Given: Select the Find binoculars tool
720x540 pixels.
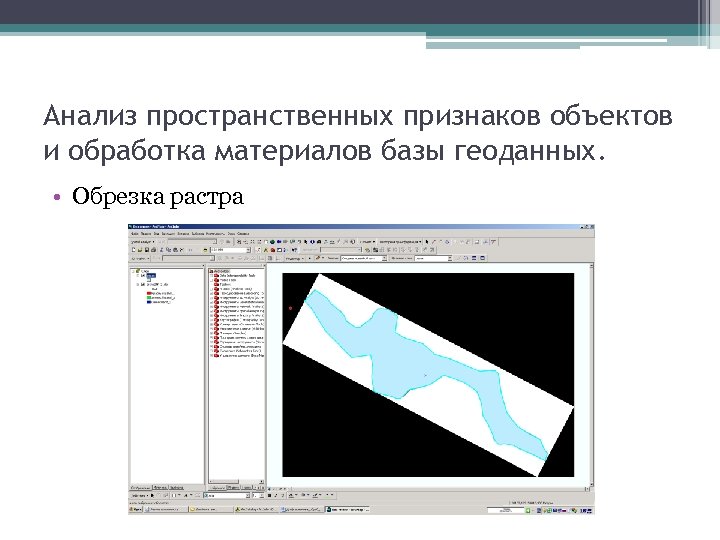Looking at the screenshot, I should pyautogui.click(x=319, y=242).
